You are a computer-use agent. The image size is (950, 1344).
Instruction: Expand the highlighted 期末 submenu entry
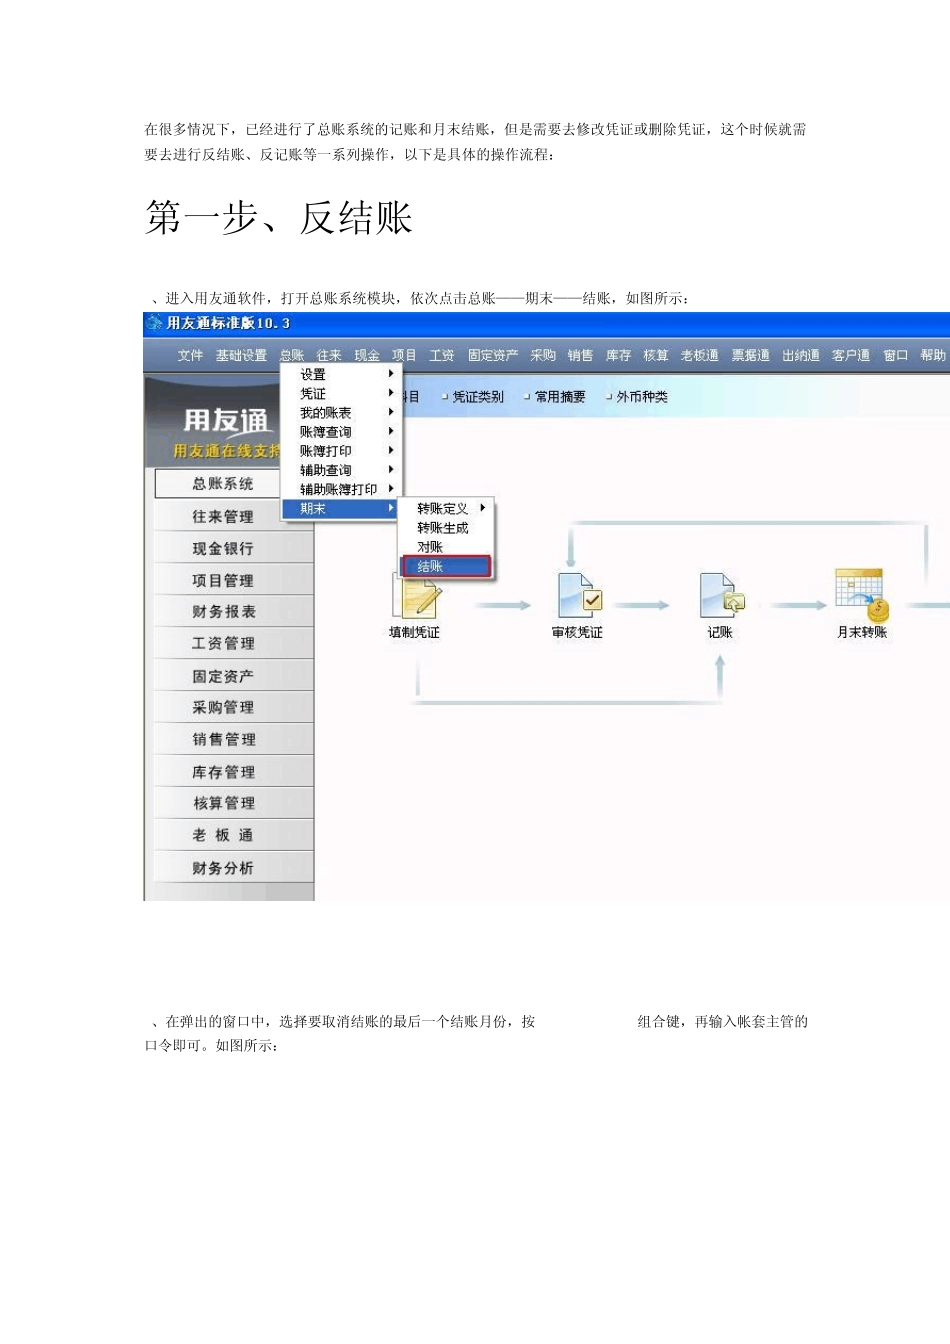click(x=340, y=508)
